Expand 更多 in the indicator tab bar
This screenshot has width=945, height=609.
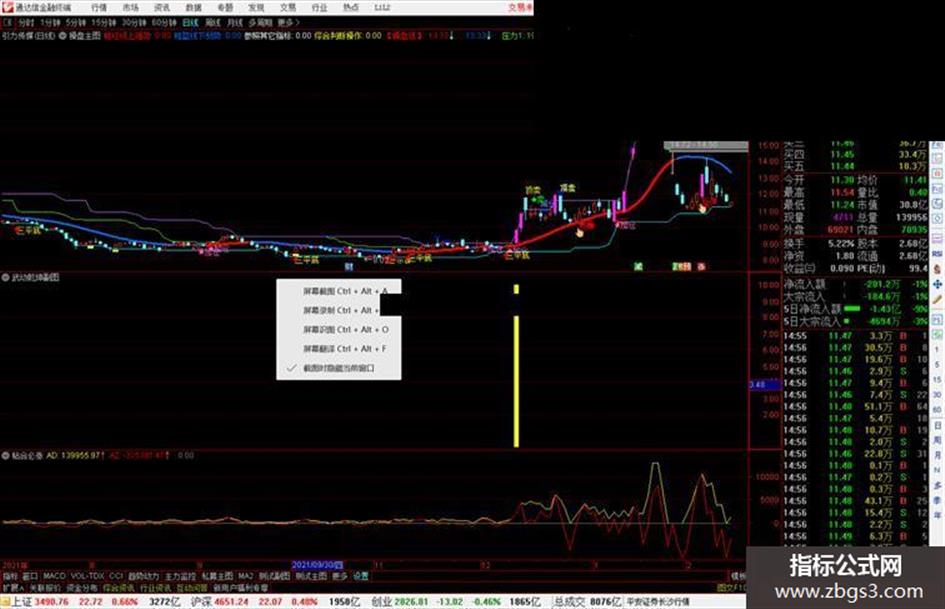[x=340, y=576]
